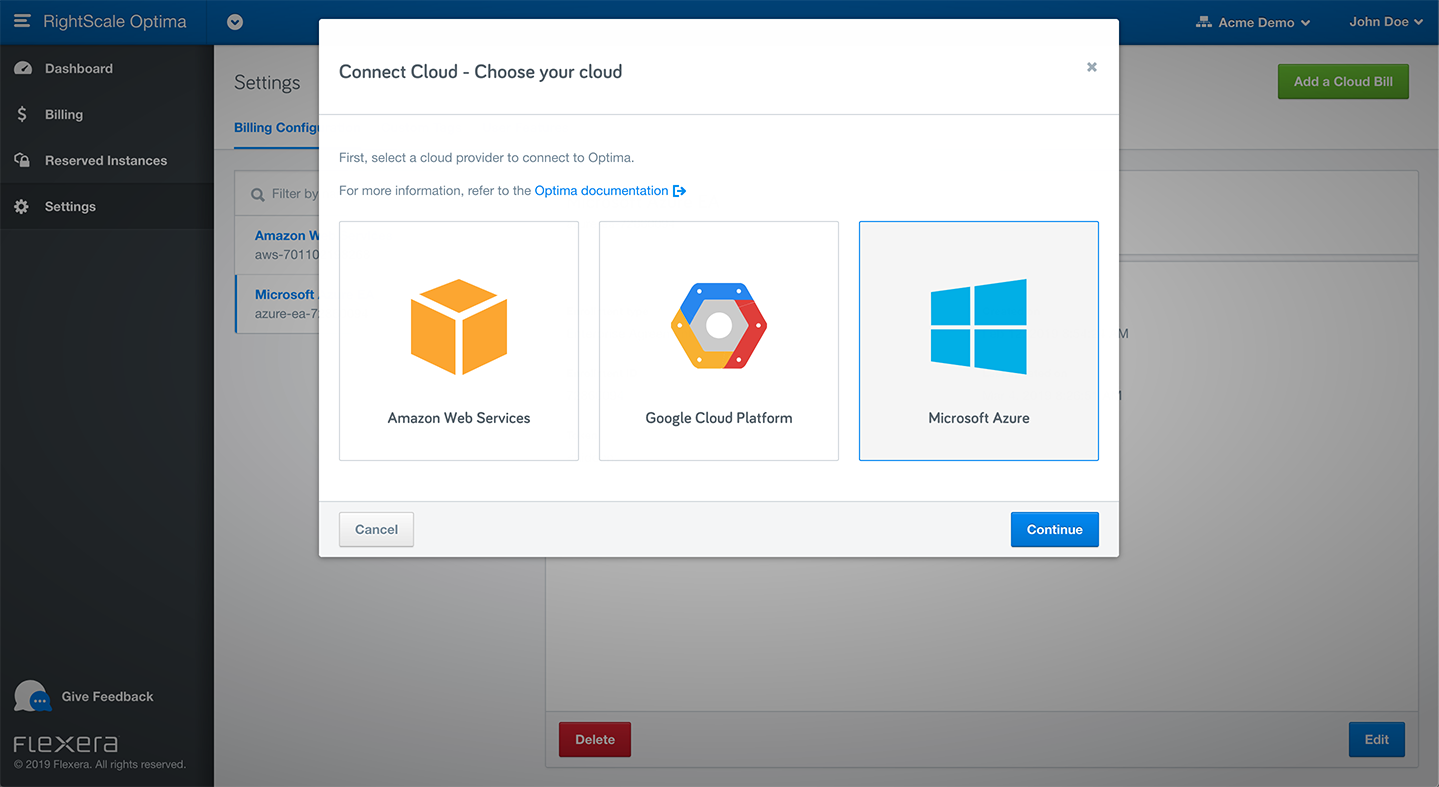Click the blue Edit button
Screen dimensions: 1439x787
1377,740
